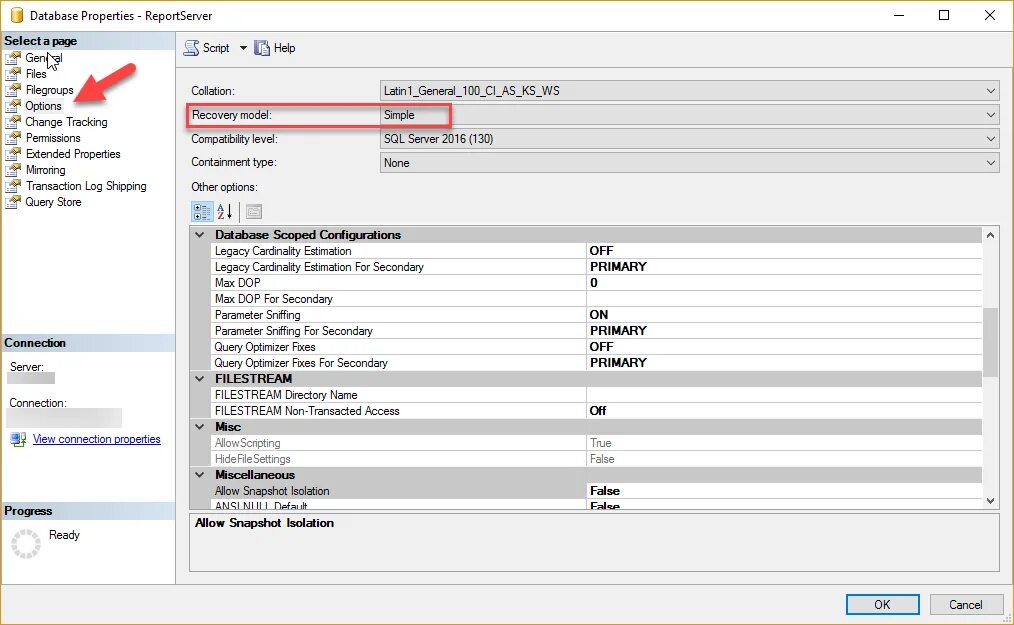Open the Containment type dropdown

pyautogui.click(x=689, y=163)
